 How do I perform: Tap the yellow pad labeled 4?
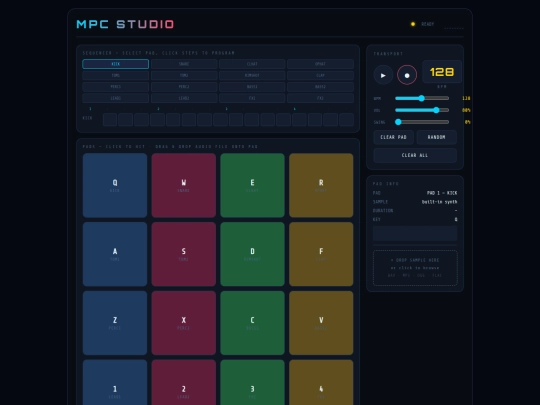[321, 383]
